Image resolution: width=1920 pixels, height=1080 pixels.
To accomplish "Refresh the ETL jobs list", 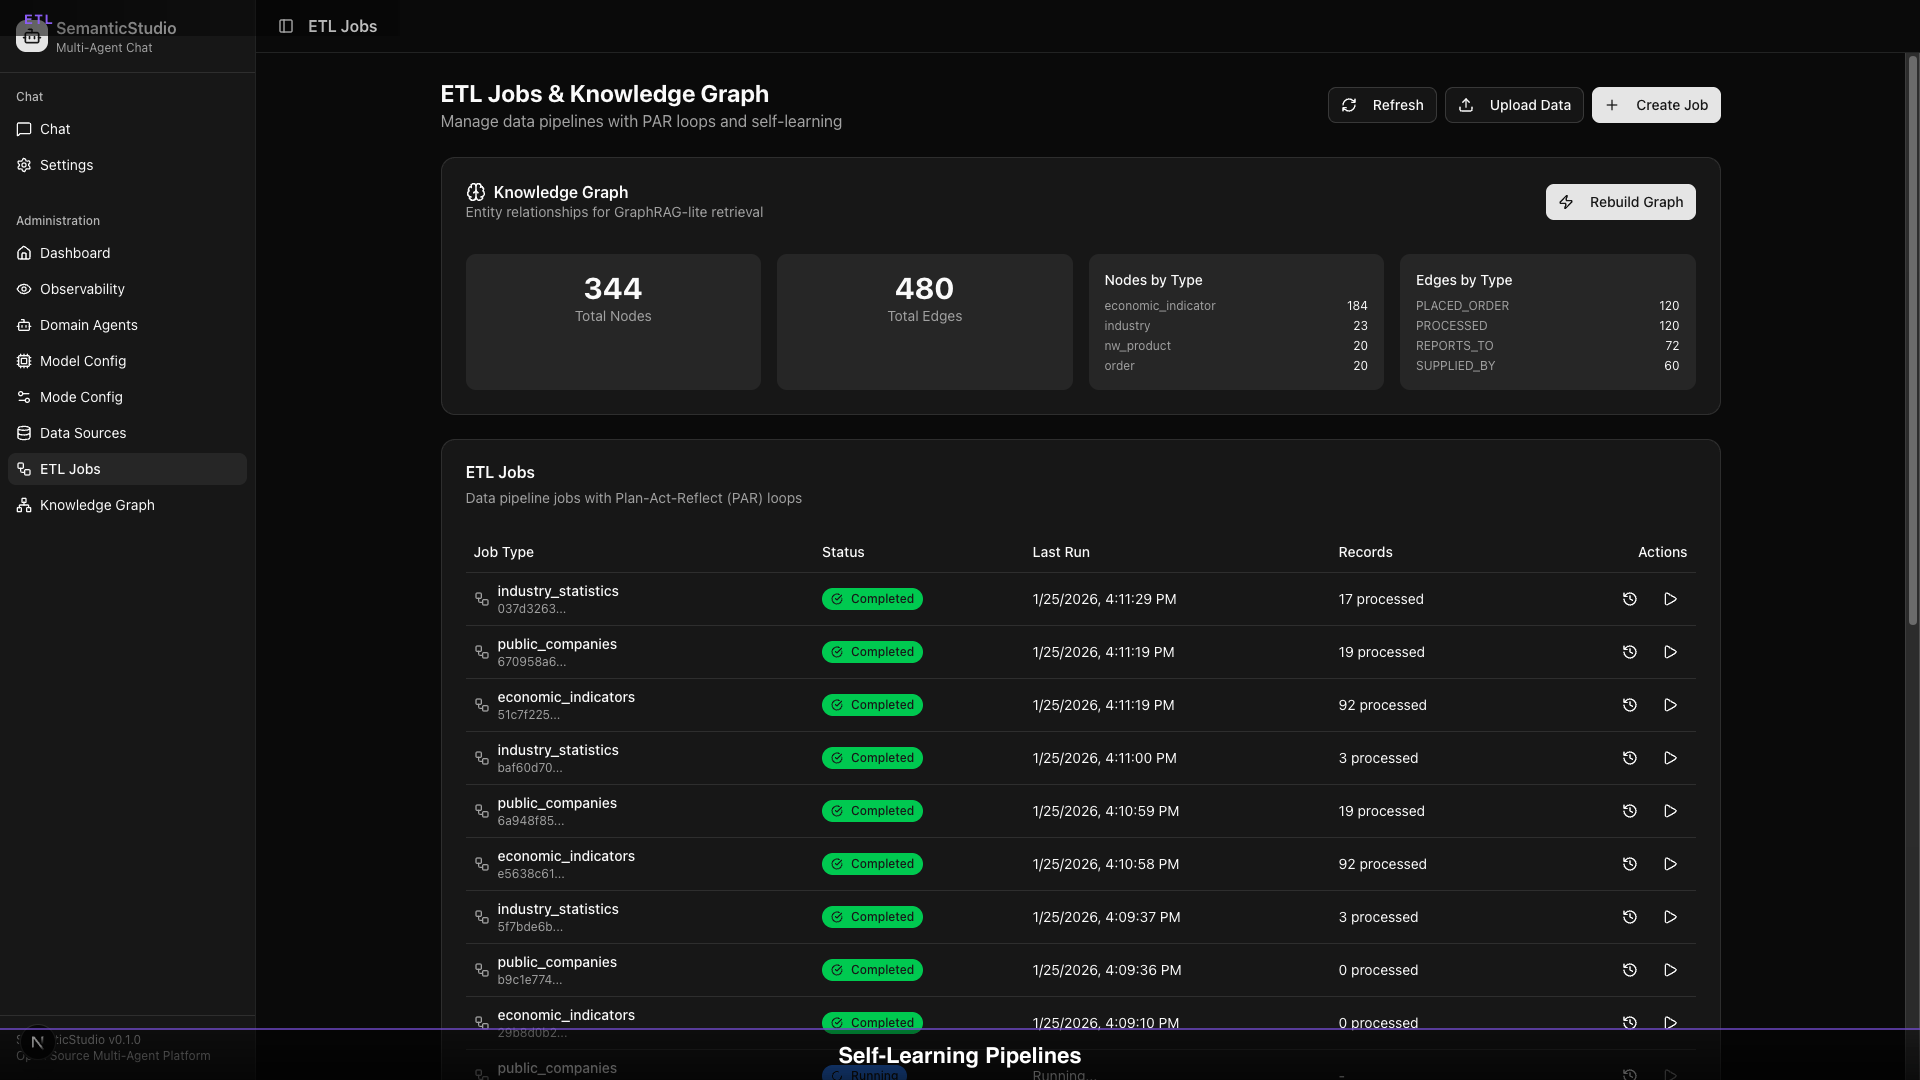I will point(1383,105).
